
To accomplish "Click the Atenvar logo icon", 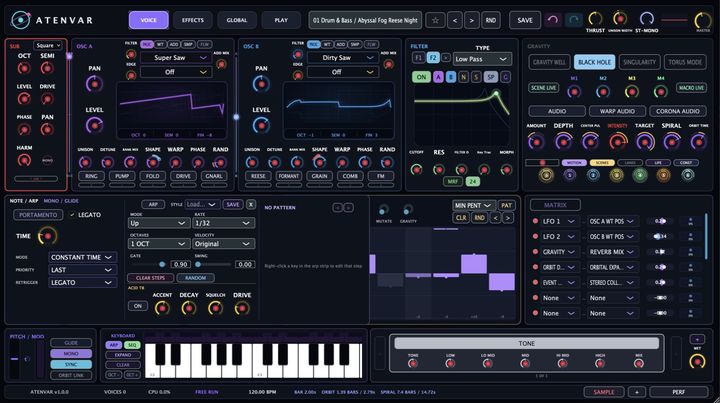I will pos(21,20).
